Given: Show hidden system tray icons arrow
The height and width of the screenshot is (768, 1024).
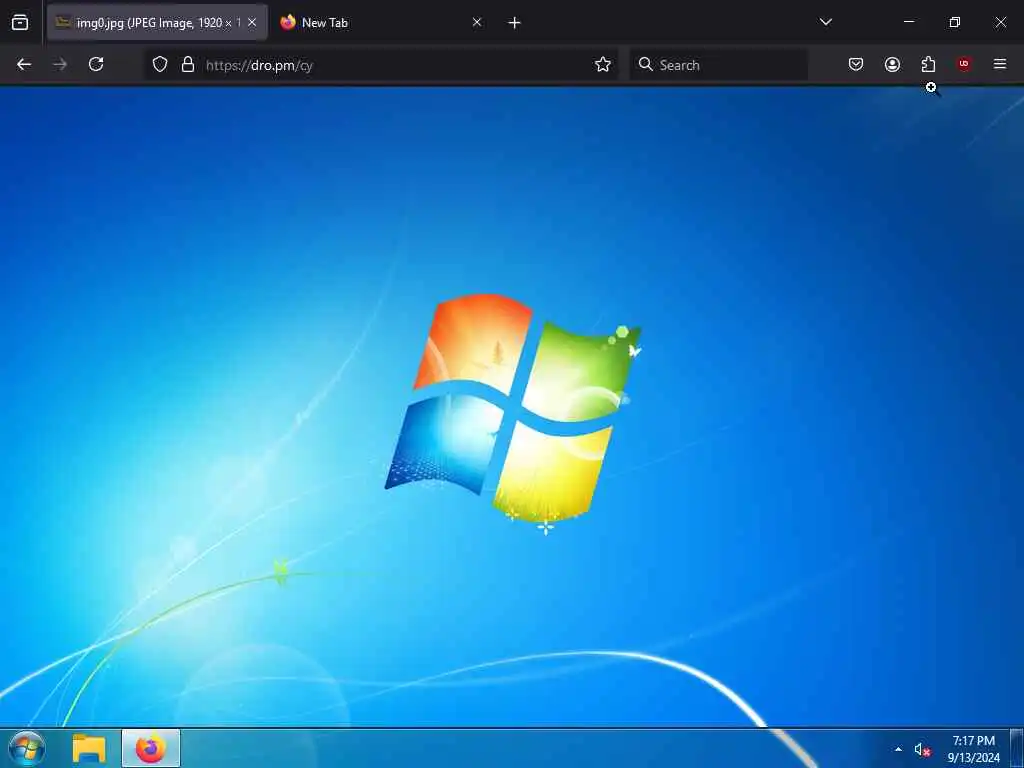Looking at the screenshot, I should (899, 749).
